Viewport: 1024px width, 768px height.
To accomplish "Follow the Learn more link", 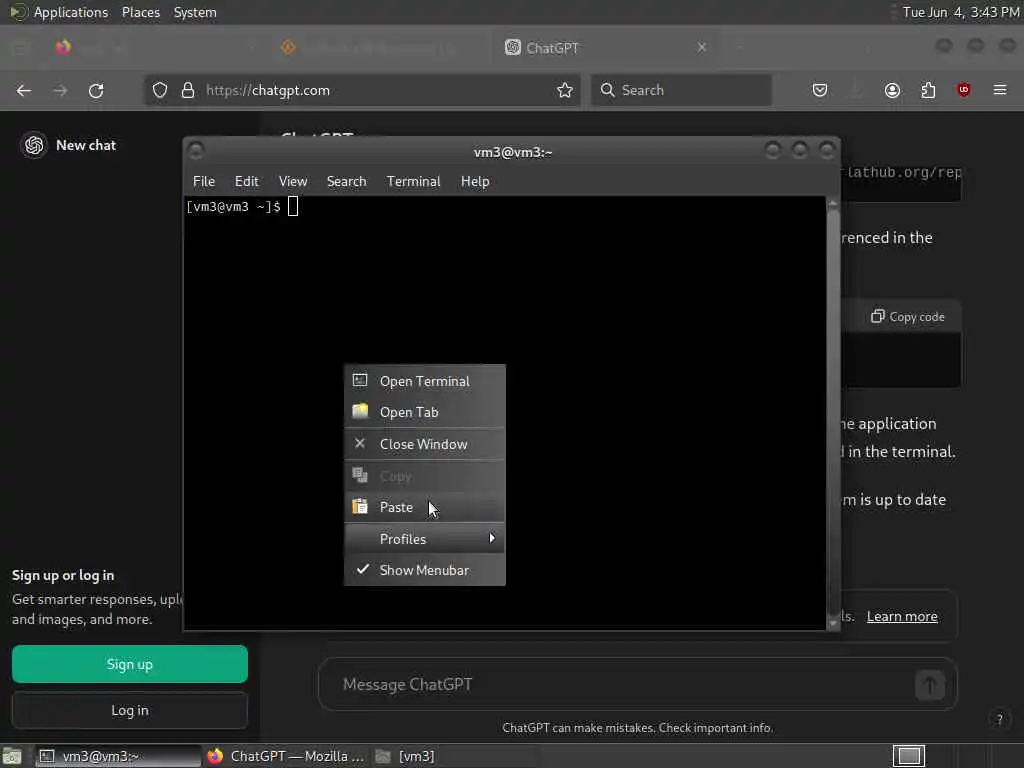I will pyautogui.click(x=902, y=616).
